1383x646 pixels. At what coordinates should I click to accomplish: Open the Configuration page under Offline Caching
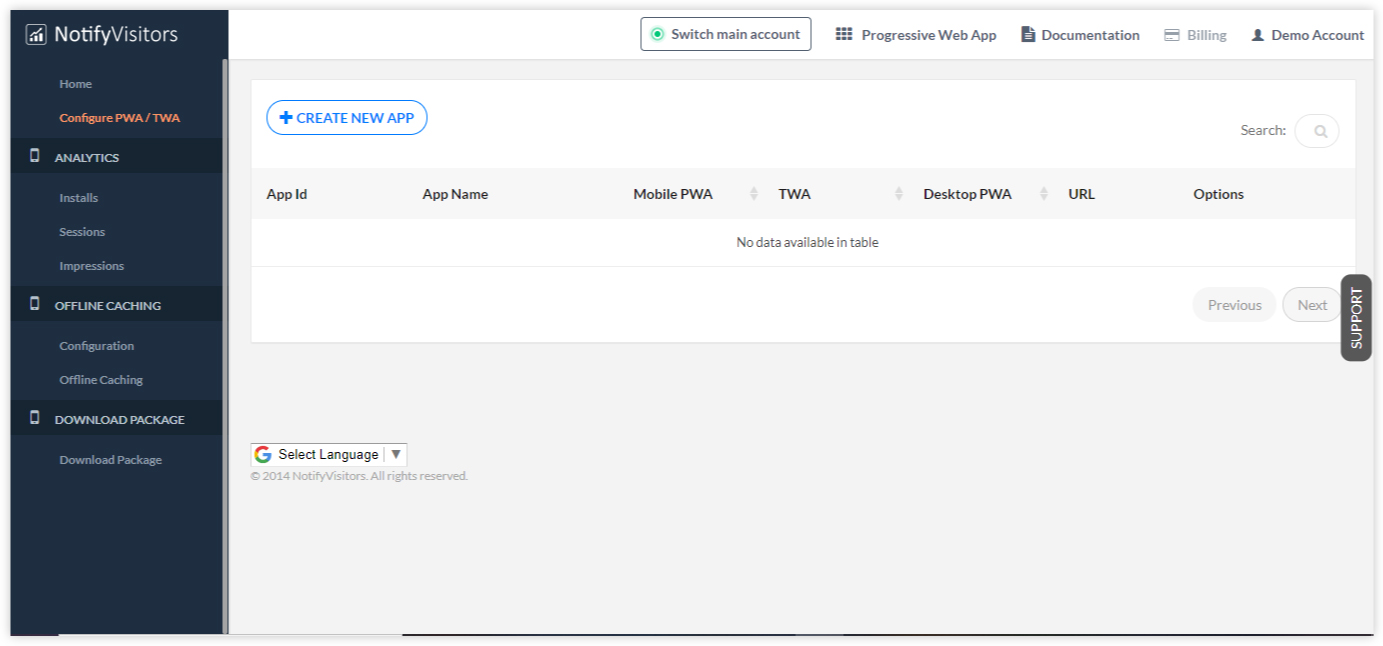coord(96,346)
